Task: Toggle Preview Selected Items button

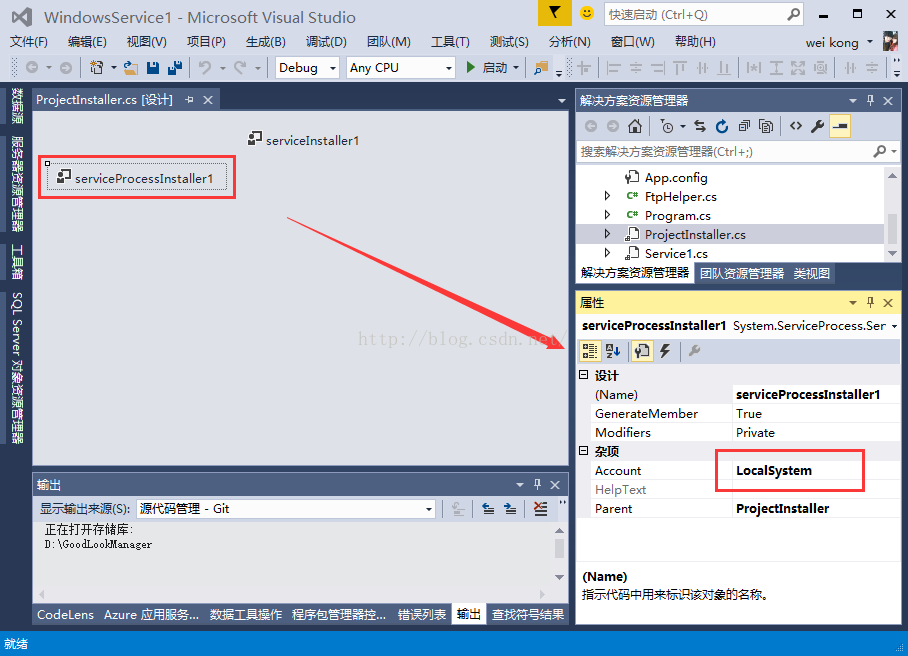Action: 840,126
